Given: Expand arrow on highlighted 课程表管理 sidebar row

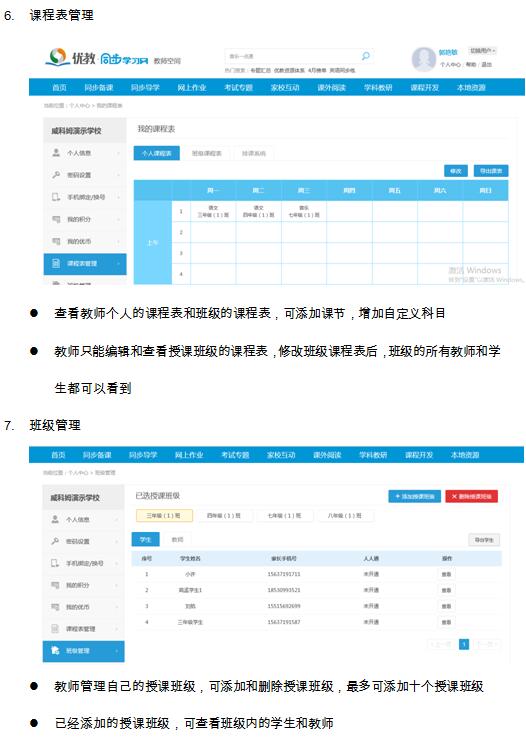Looking at the screenshot, I should tap(118, 264).
